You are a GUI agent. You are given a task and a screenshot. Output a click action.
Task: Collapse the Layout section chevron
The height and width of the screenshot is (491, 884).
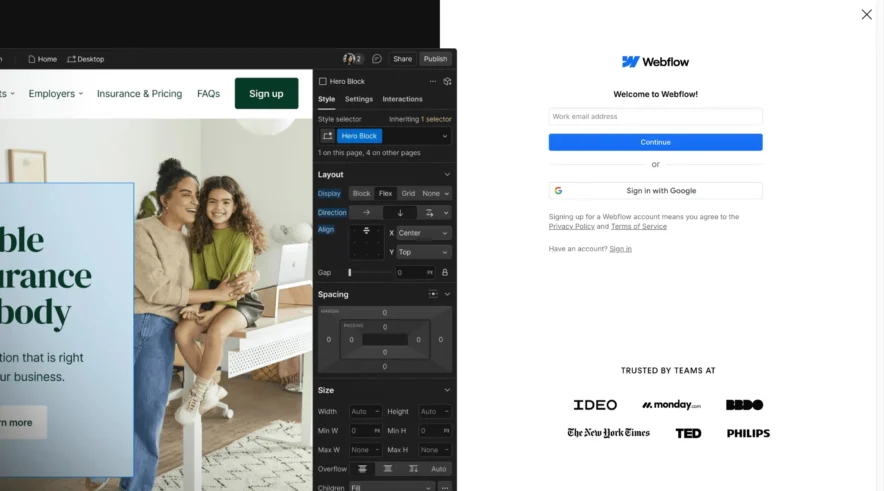(x=447, y=174)
